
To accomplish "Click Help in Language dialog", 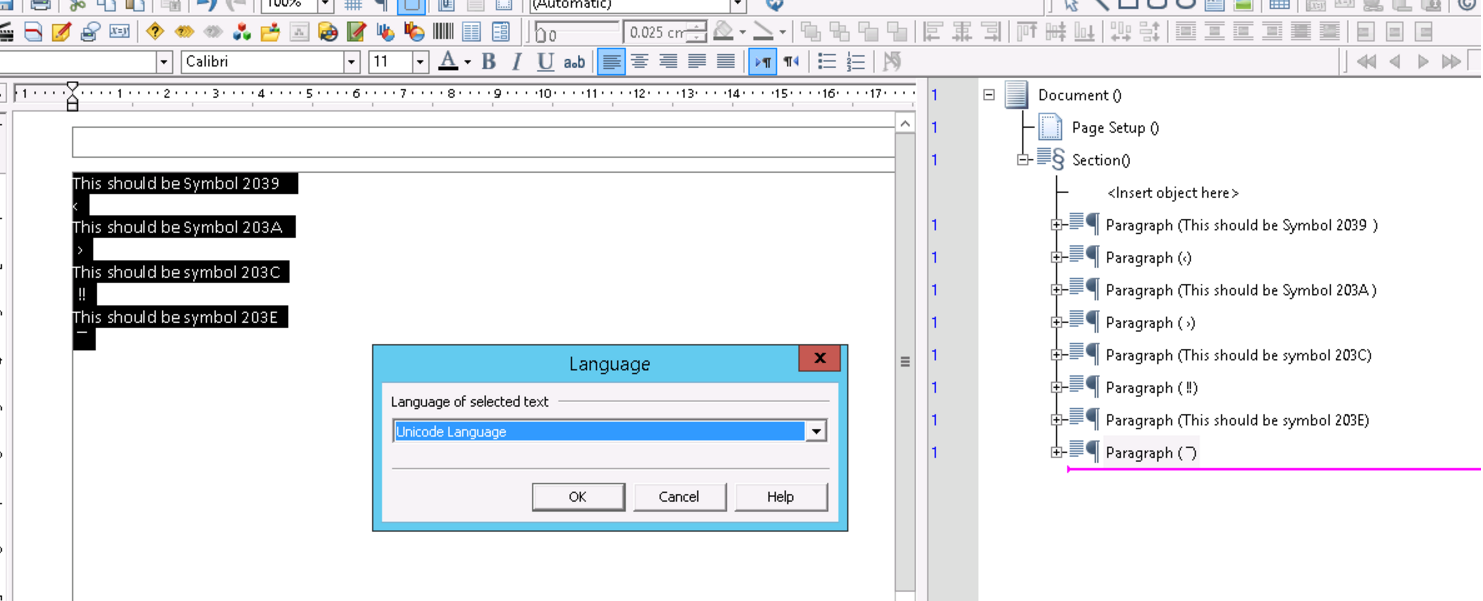I will click(x=780, y=497).
